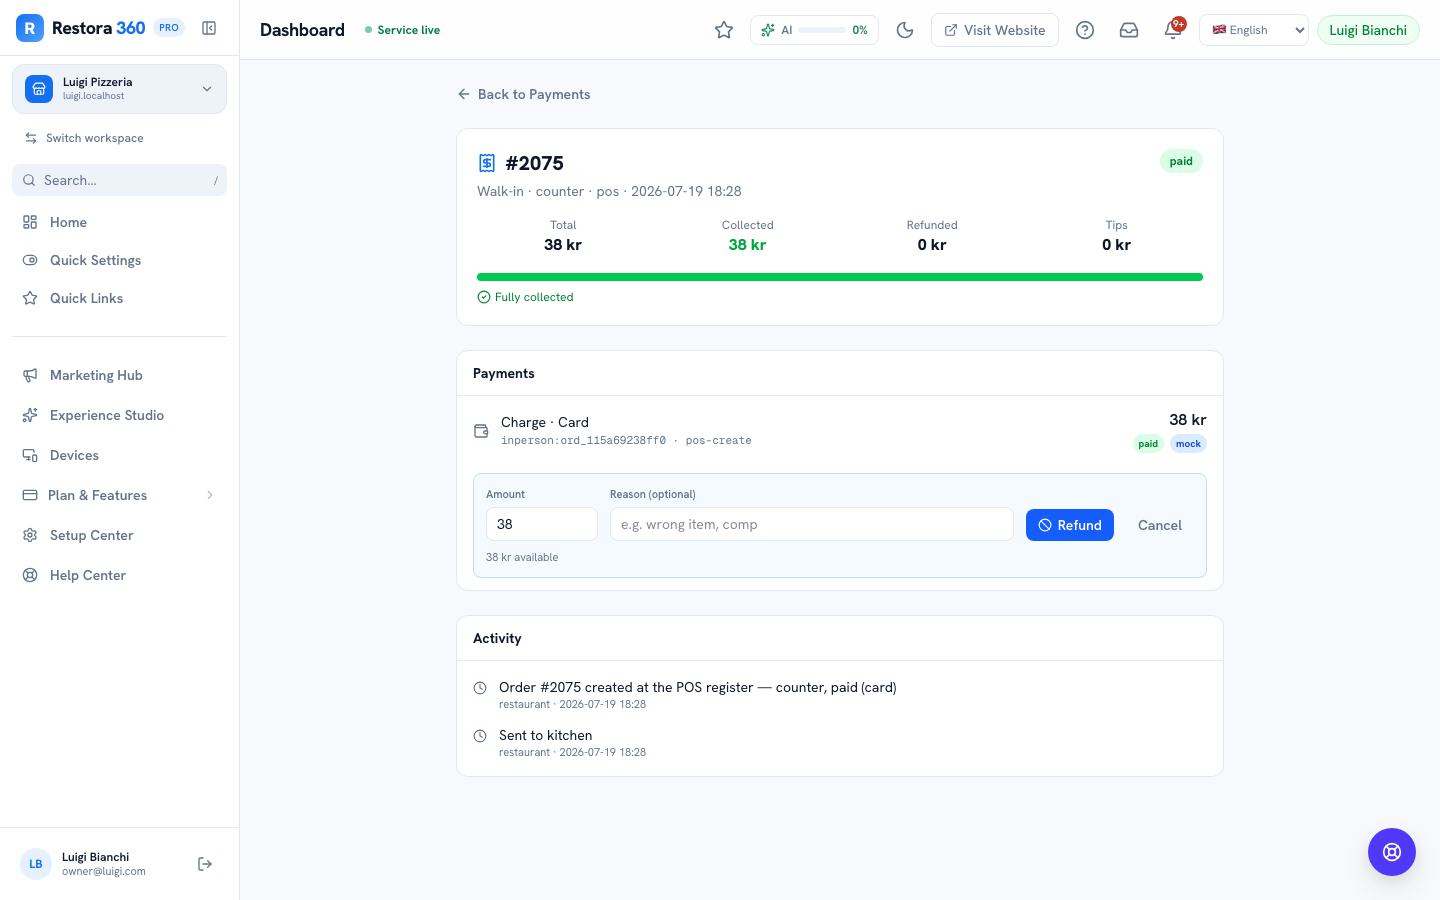Expand Plan & Features chevron
The height and width of the screenshot is (900, 1440).
click(x=210, y=495)
